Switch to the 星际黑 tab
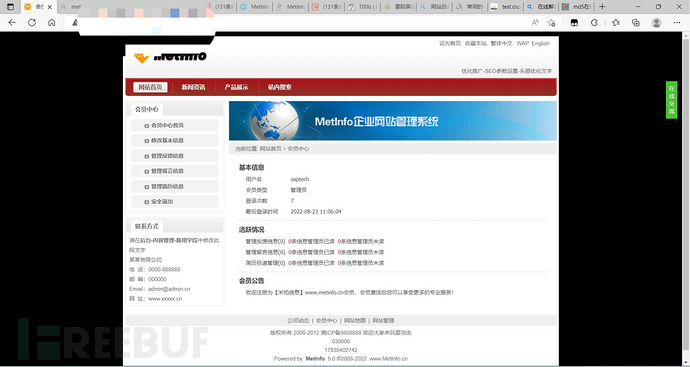Image resolution: width=690 pixels, height=367 pixels. click(398, 7)
